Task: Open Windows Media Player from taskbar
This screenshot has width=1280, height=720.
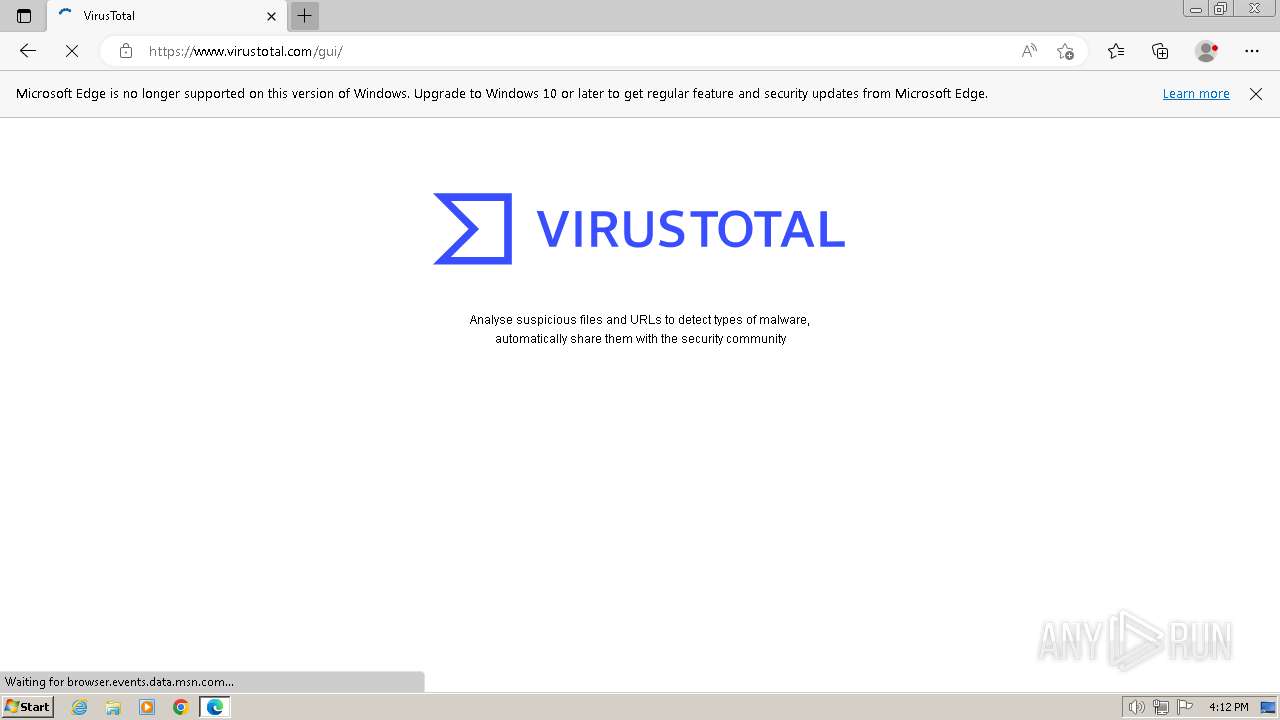Action: (x=147, y=707)
